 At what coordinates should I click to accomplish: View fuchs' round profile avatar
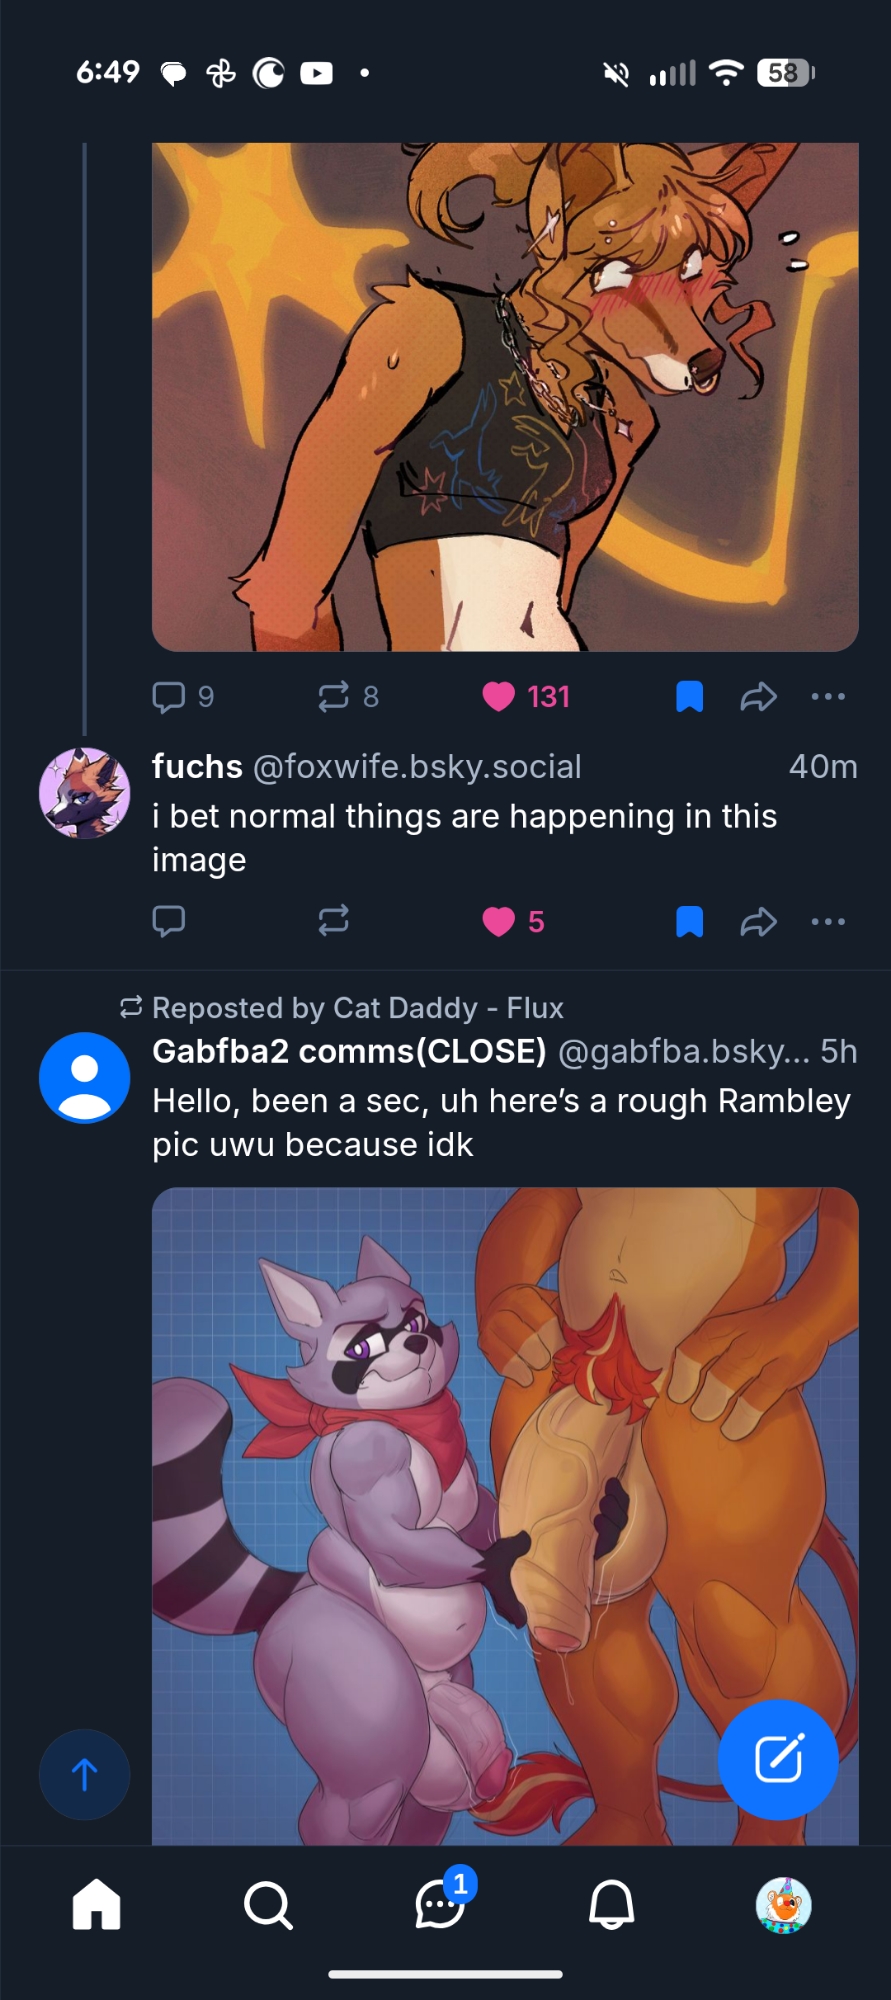pyautogui.click(x=84, y=793)
